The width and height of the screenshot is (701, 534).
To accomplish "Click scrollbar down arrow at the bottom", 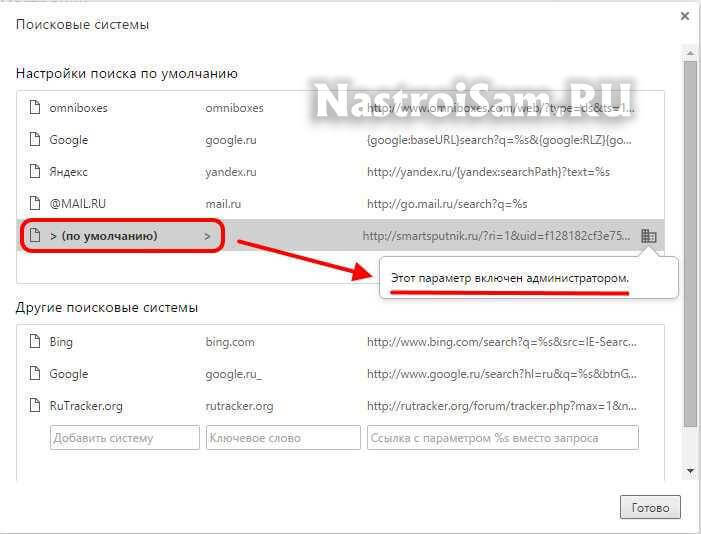I will pos(690,470).
